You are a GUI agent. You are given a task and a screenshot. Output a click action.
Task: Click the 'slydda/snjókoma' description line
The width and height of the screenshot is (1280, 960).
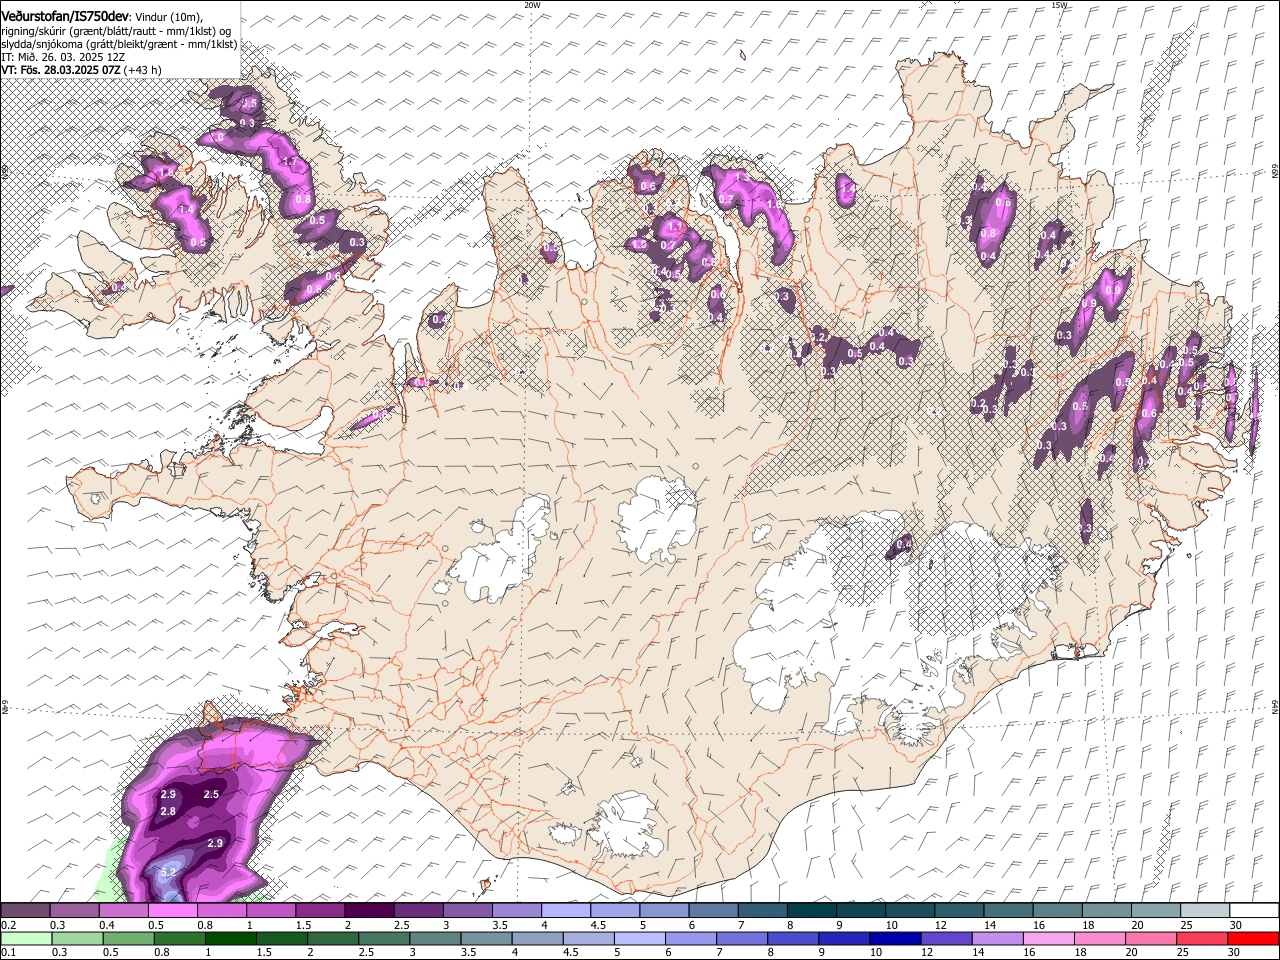point(119,44)
